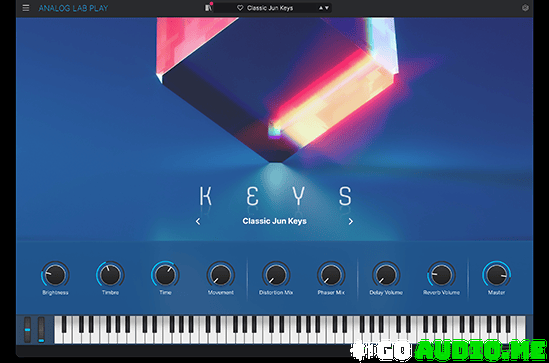Click the Classic Jun Keys name in top bar
Image resolution: width=549 pixels, height=363 pixels.
point(270,8)
